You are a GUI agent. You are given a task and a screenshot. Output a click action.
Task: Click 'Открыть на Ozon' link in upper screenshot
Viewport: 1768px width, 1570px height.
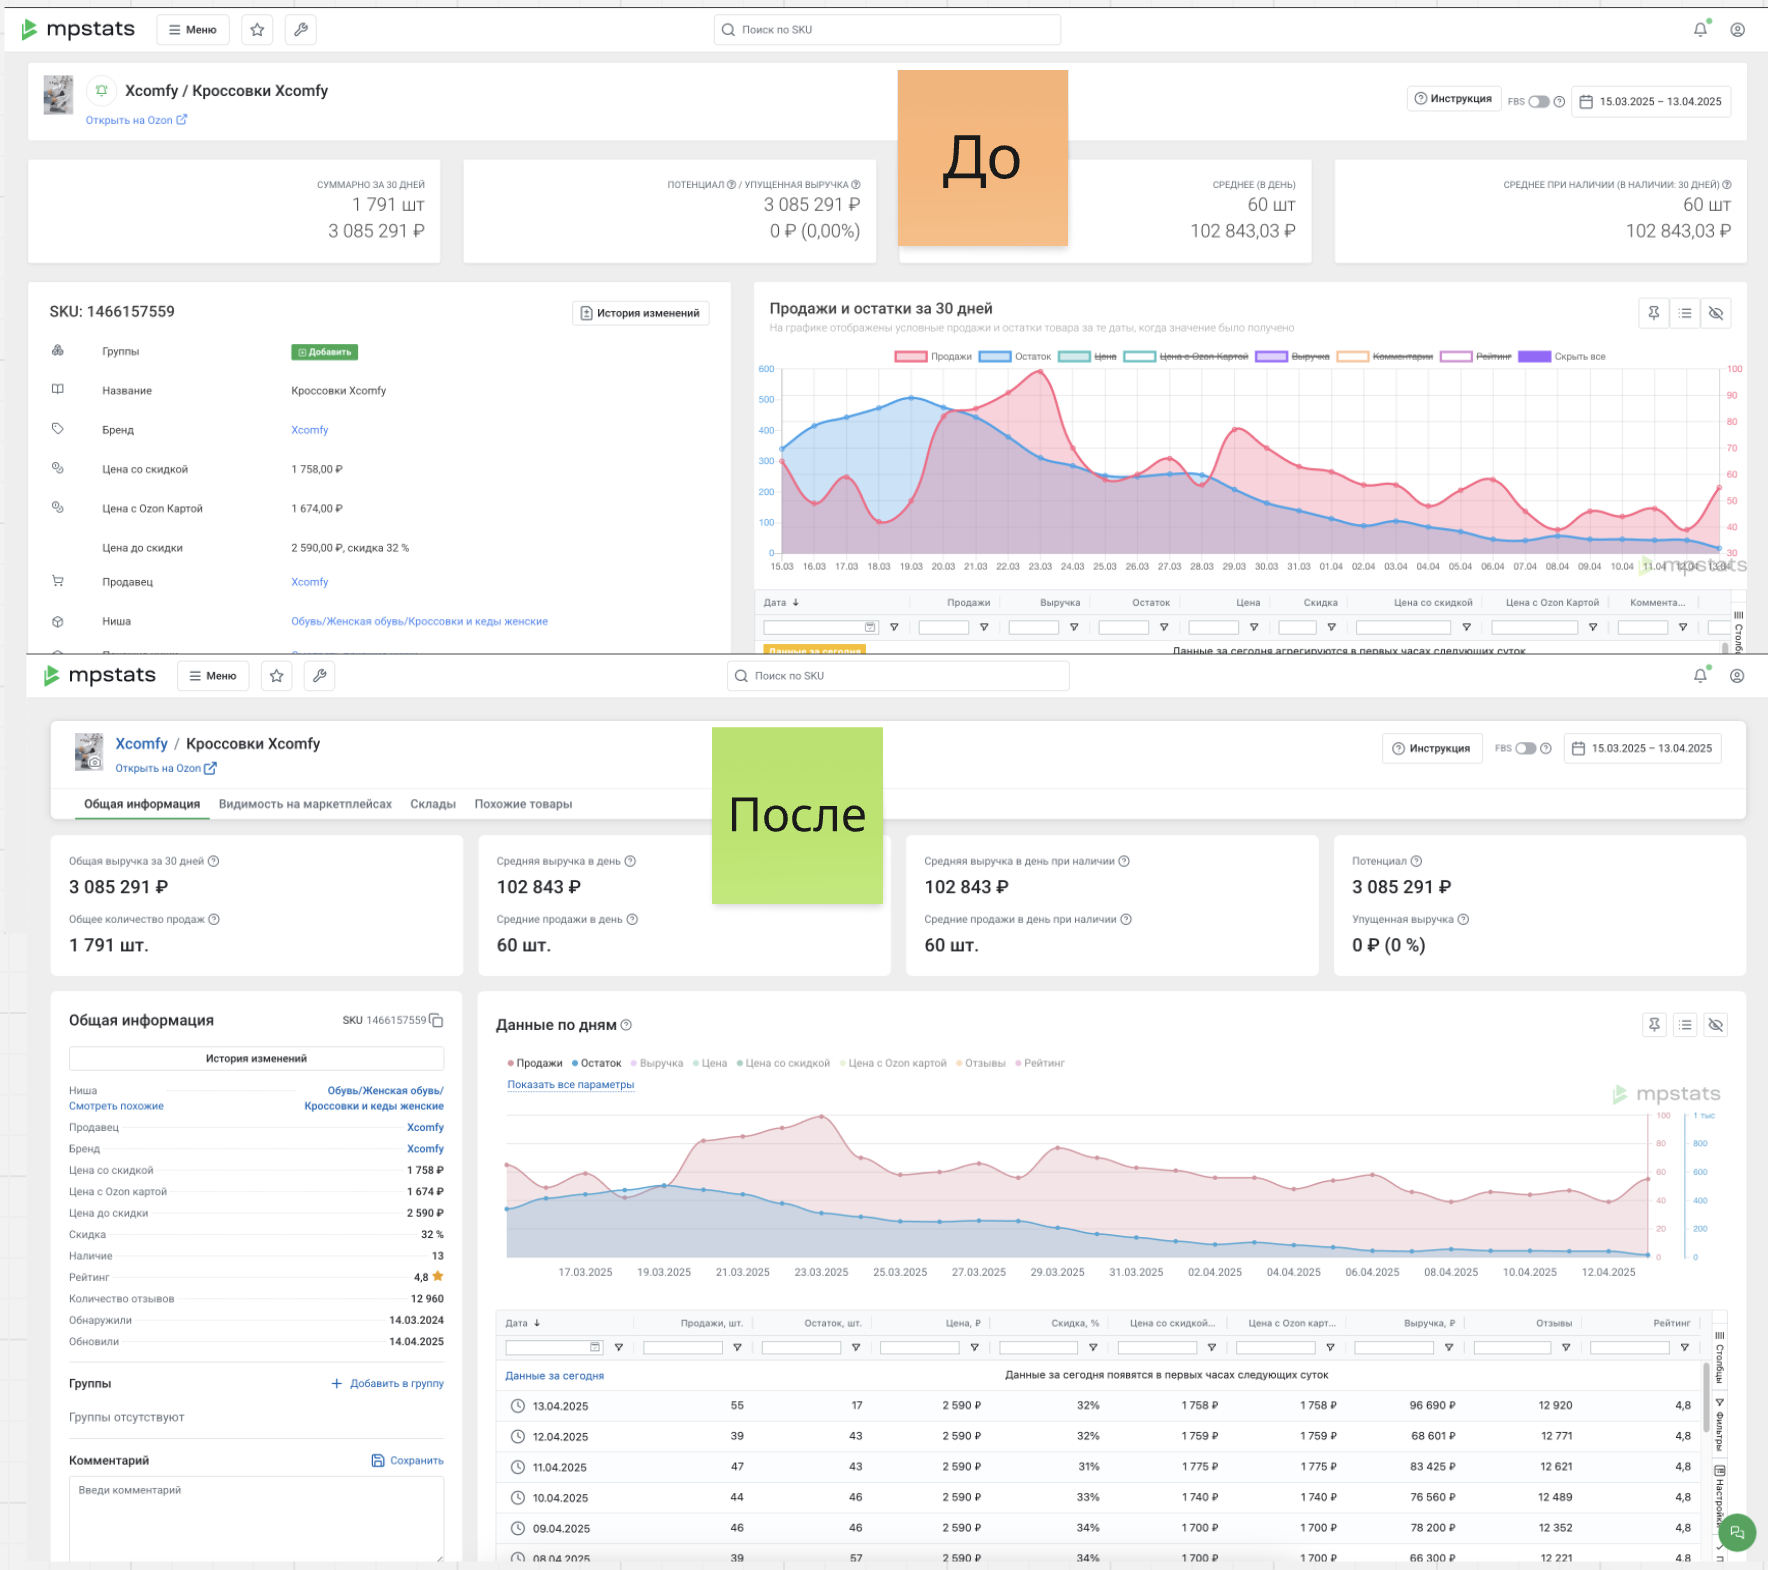136,120
